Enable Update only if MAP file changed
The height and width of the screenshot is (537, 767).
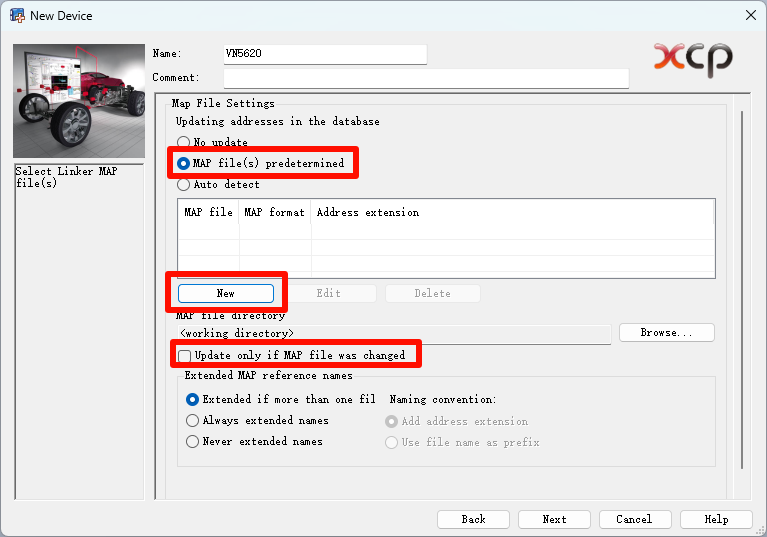(x=185, y=355)
